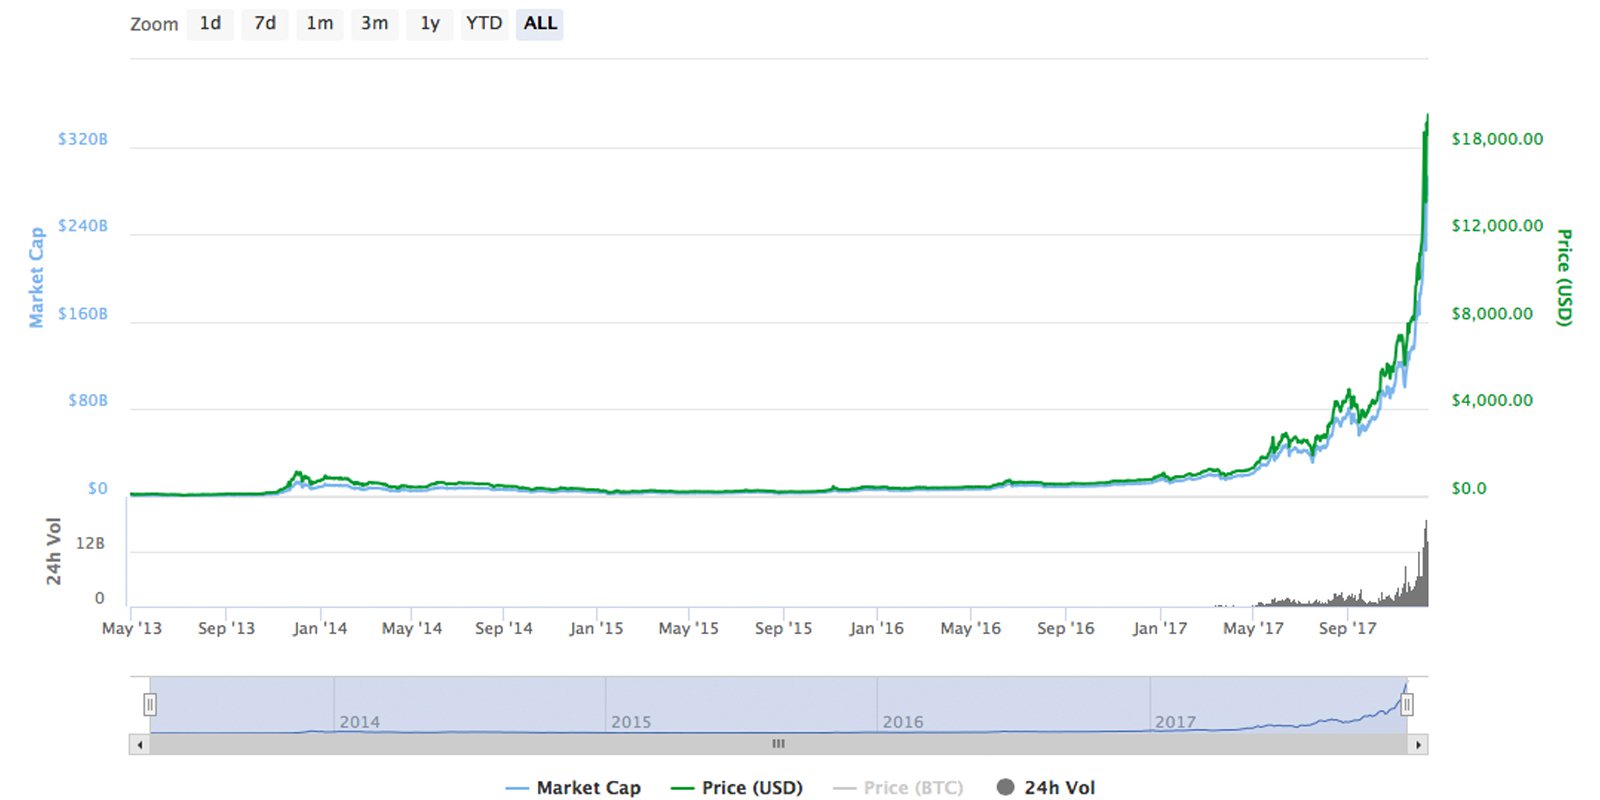Click the May '13 date label

point(132,629)
